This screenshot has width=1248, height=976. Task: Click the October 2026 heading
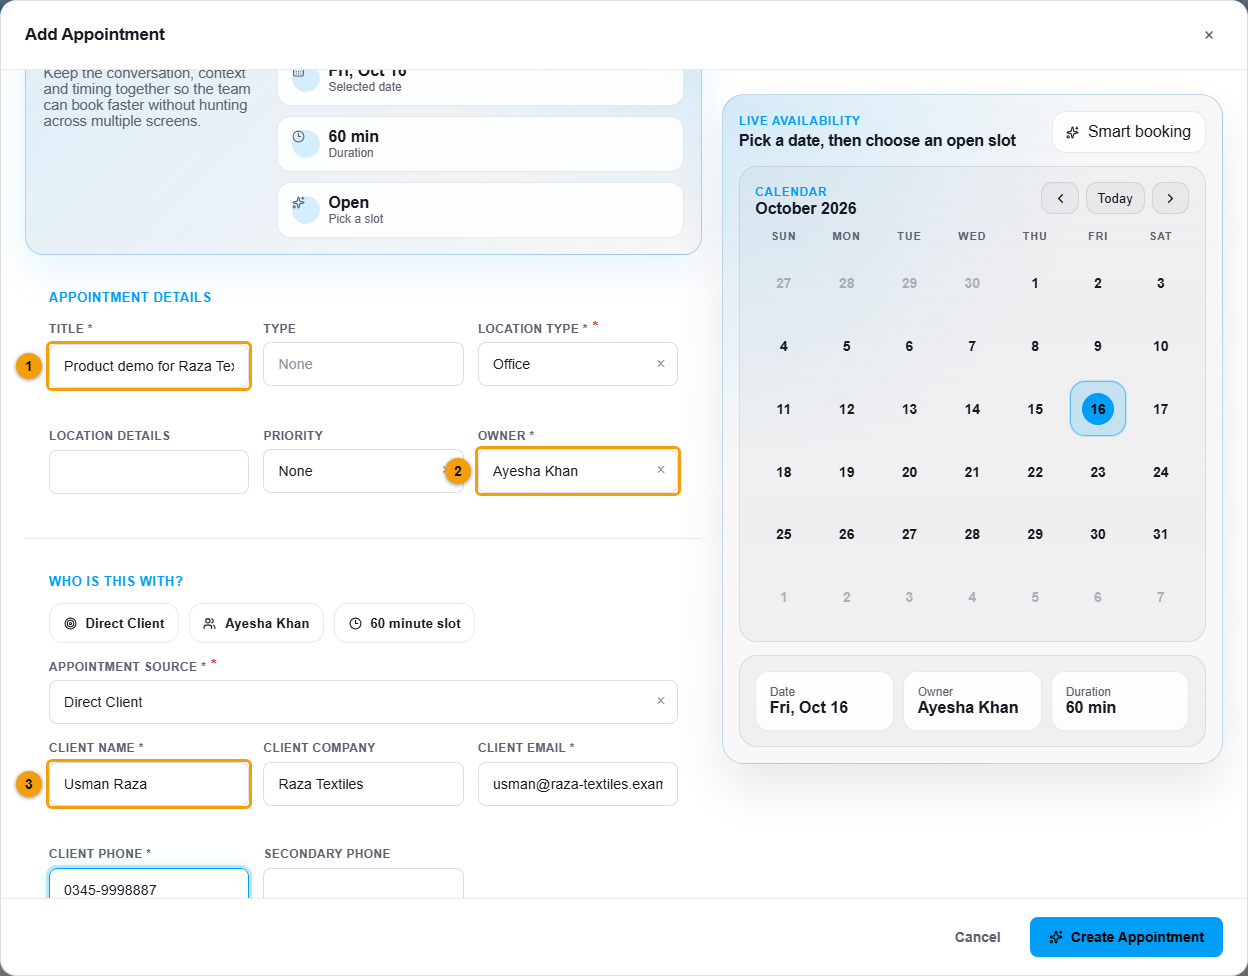[x=806, y=209]
